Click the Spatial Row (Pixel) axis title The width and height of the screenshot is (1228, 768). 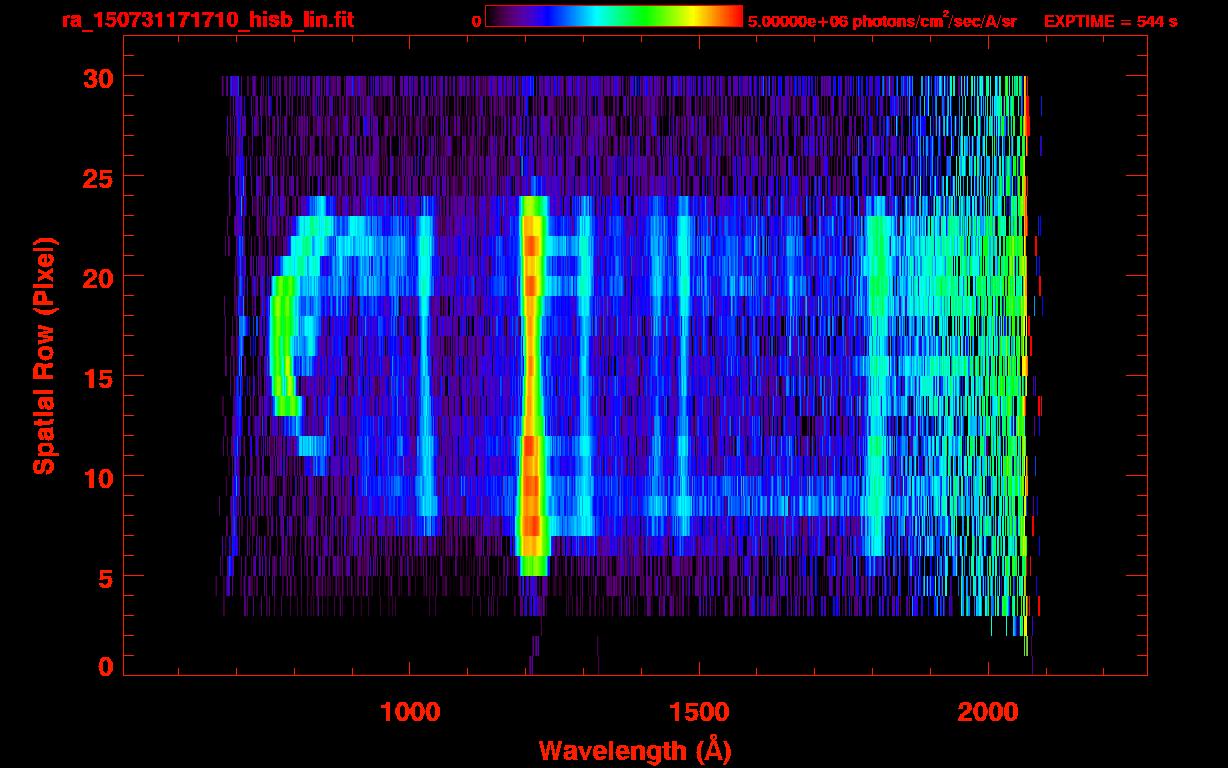pos(43,355)
